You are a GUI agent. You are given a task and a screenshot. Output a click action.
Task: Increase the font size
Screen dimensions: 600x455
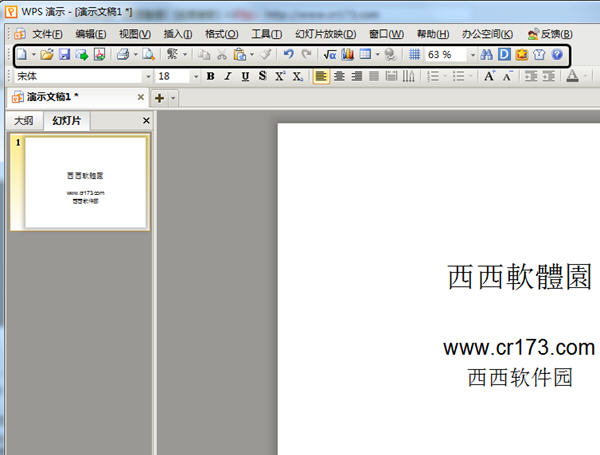[489, 76]
